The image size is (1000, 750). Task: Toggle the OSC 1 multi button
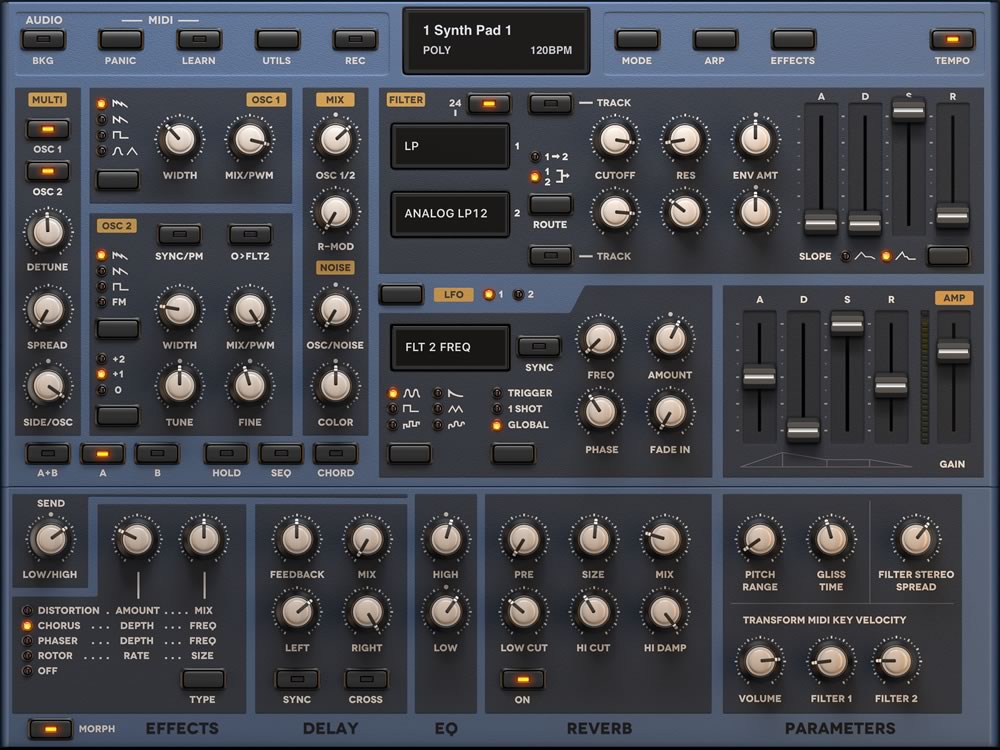click(x=48, y=129)
